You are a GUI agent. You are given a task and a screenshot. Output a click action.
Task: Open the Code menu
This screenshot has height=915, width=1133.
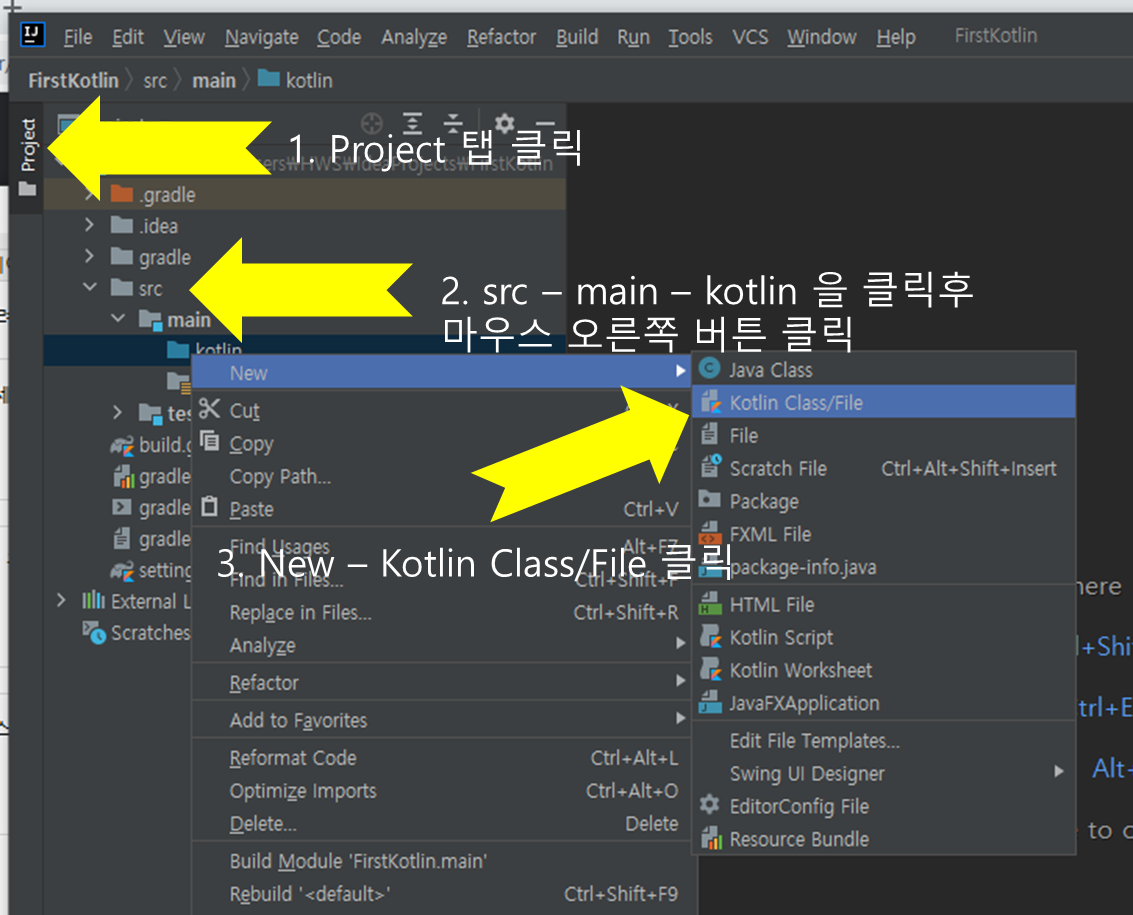(x=339, y=37)
